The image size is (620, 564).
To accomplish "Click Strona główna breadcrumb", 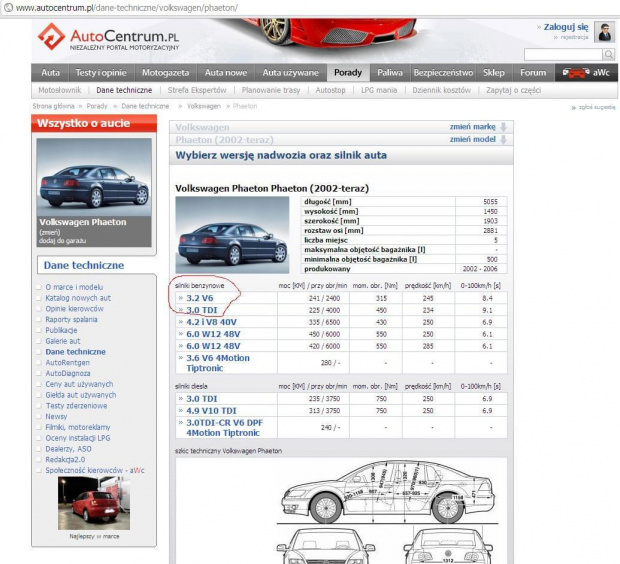I will point(53,106).
